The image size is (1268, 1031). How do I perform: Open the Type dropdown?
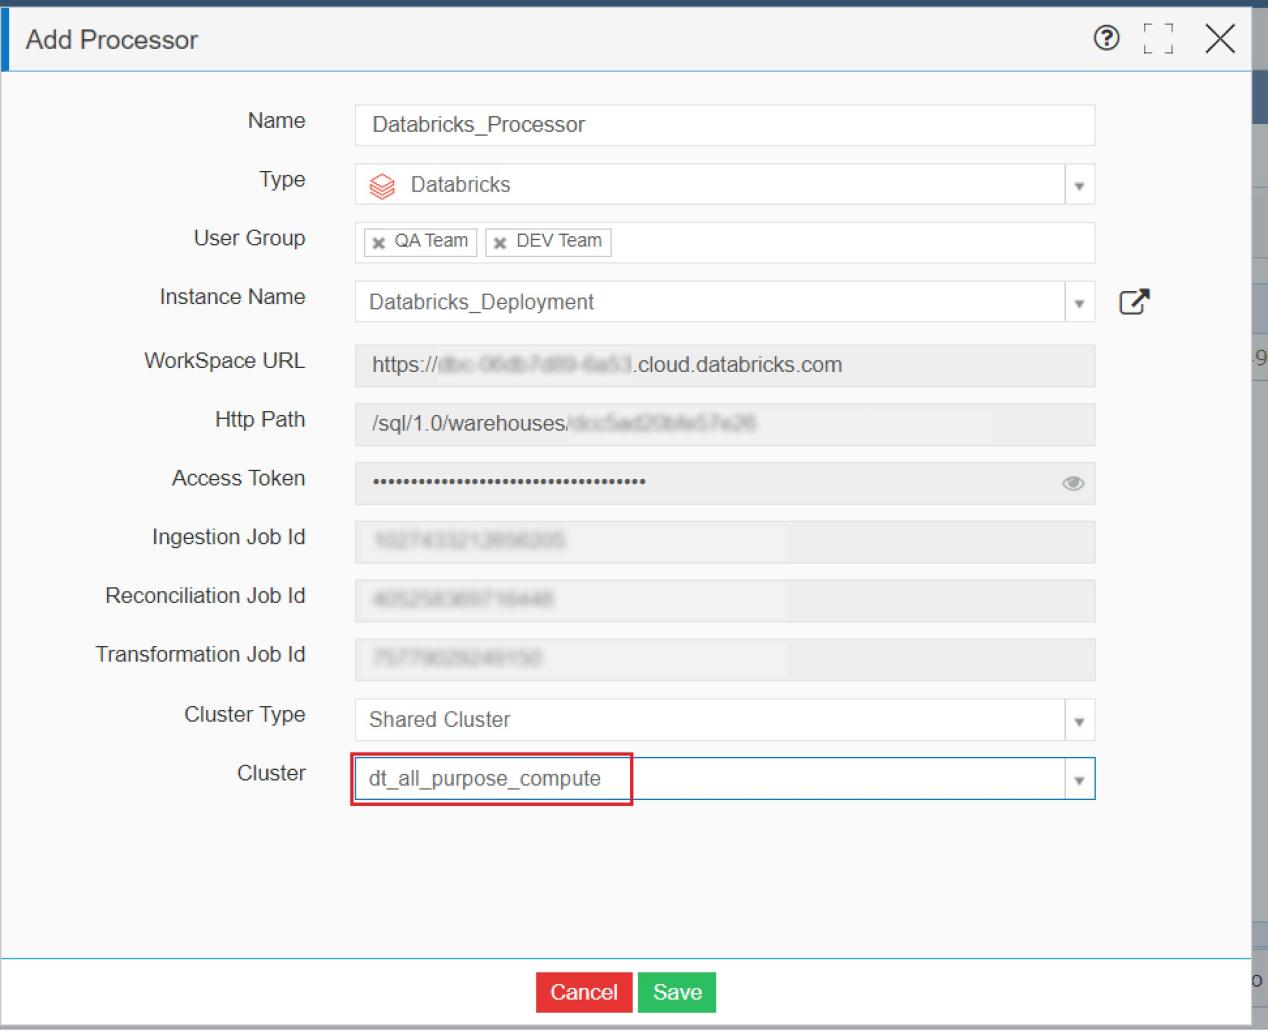(1079, 184)
